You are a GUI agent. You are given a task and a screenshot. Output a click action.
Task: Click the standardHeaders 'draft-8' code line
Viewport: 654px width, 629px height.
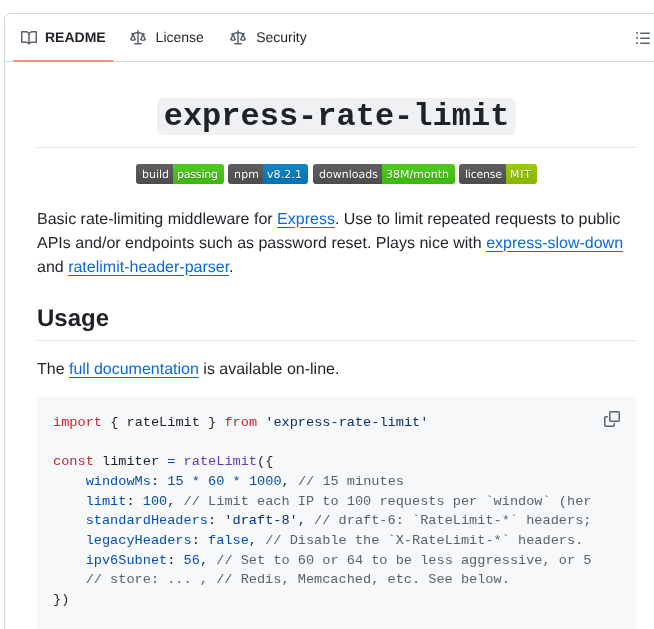[x=338, y=520]
